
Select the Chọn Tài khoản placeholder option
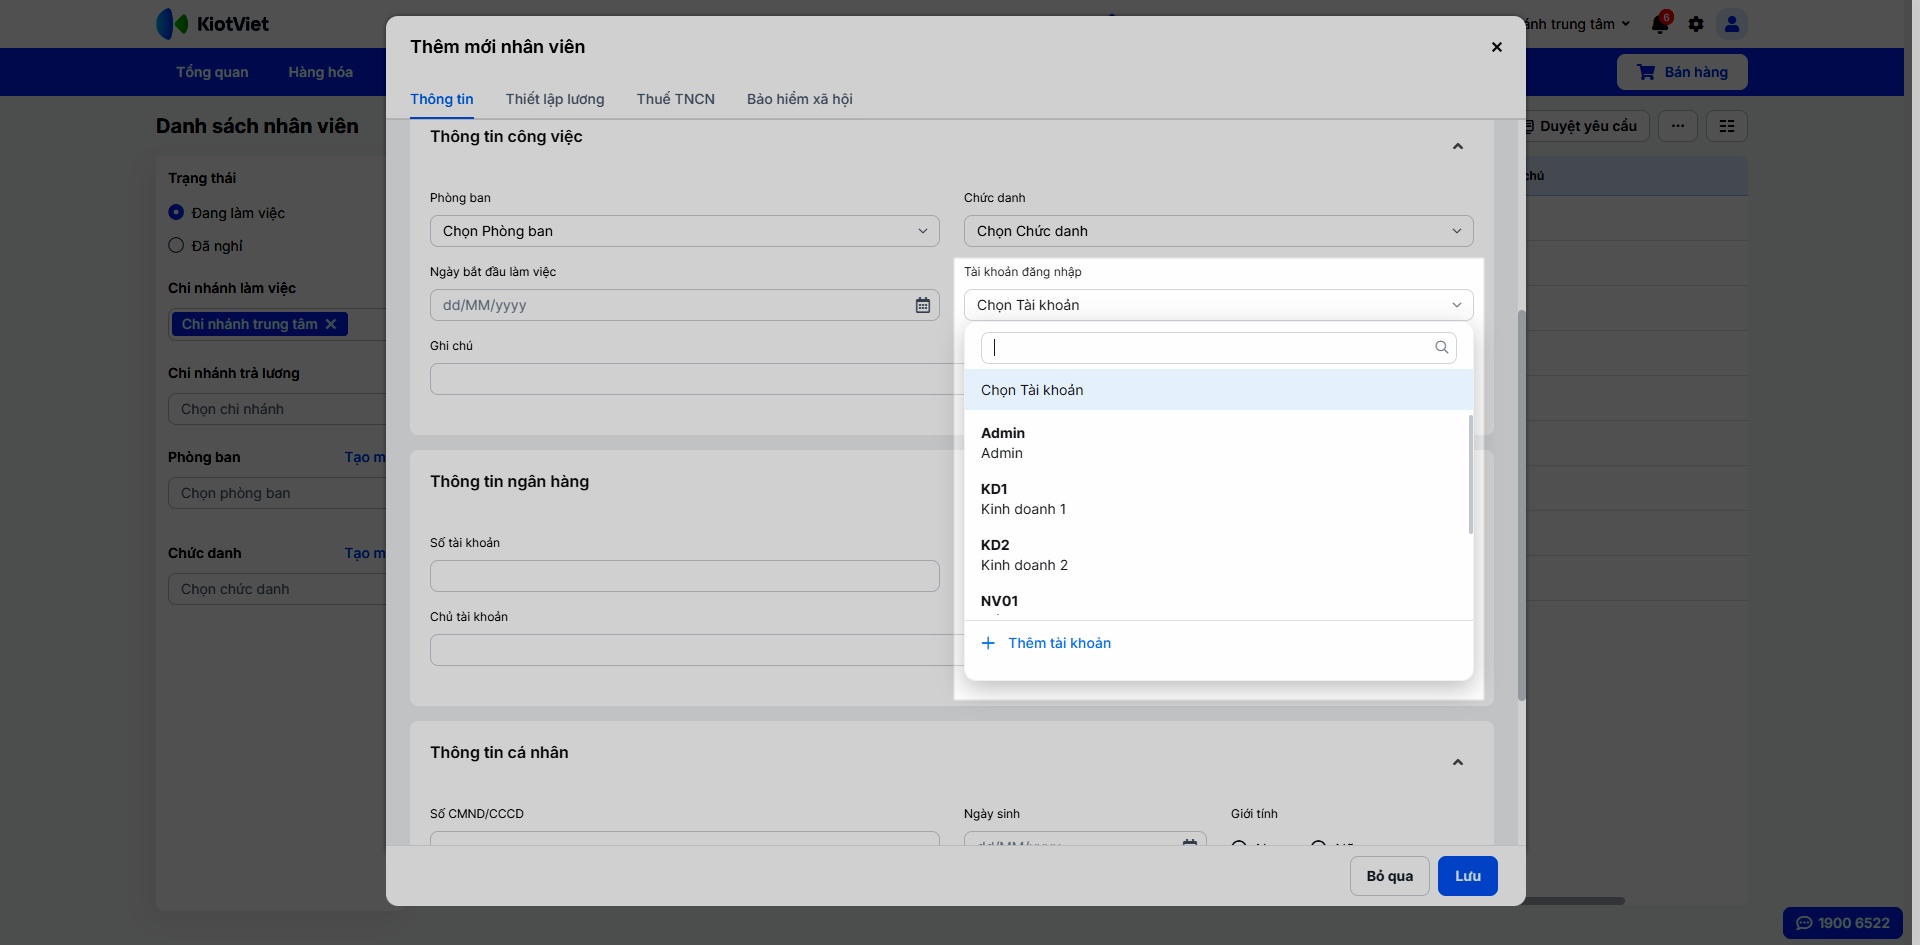(1219, 390)
